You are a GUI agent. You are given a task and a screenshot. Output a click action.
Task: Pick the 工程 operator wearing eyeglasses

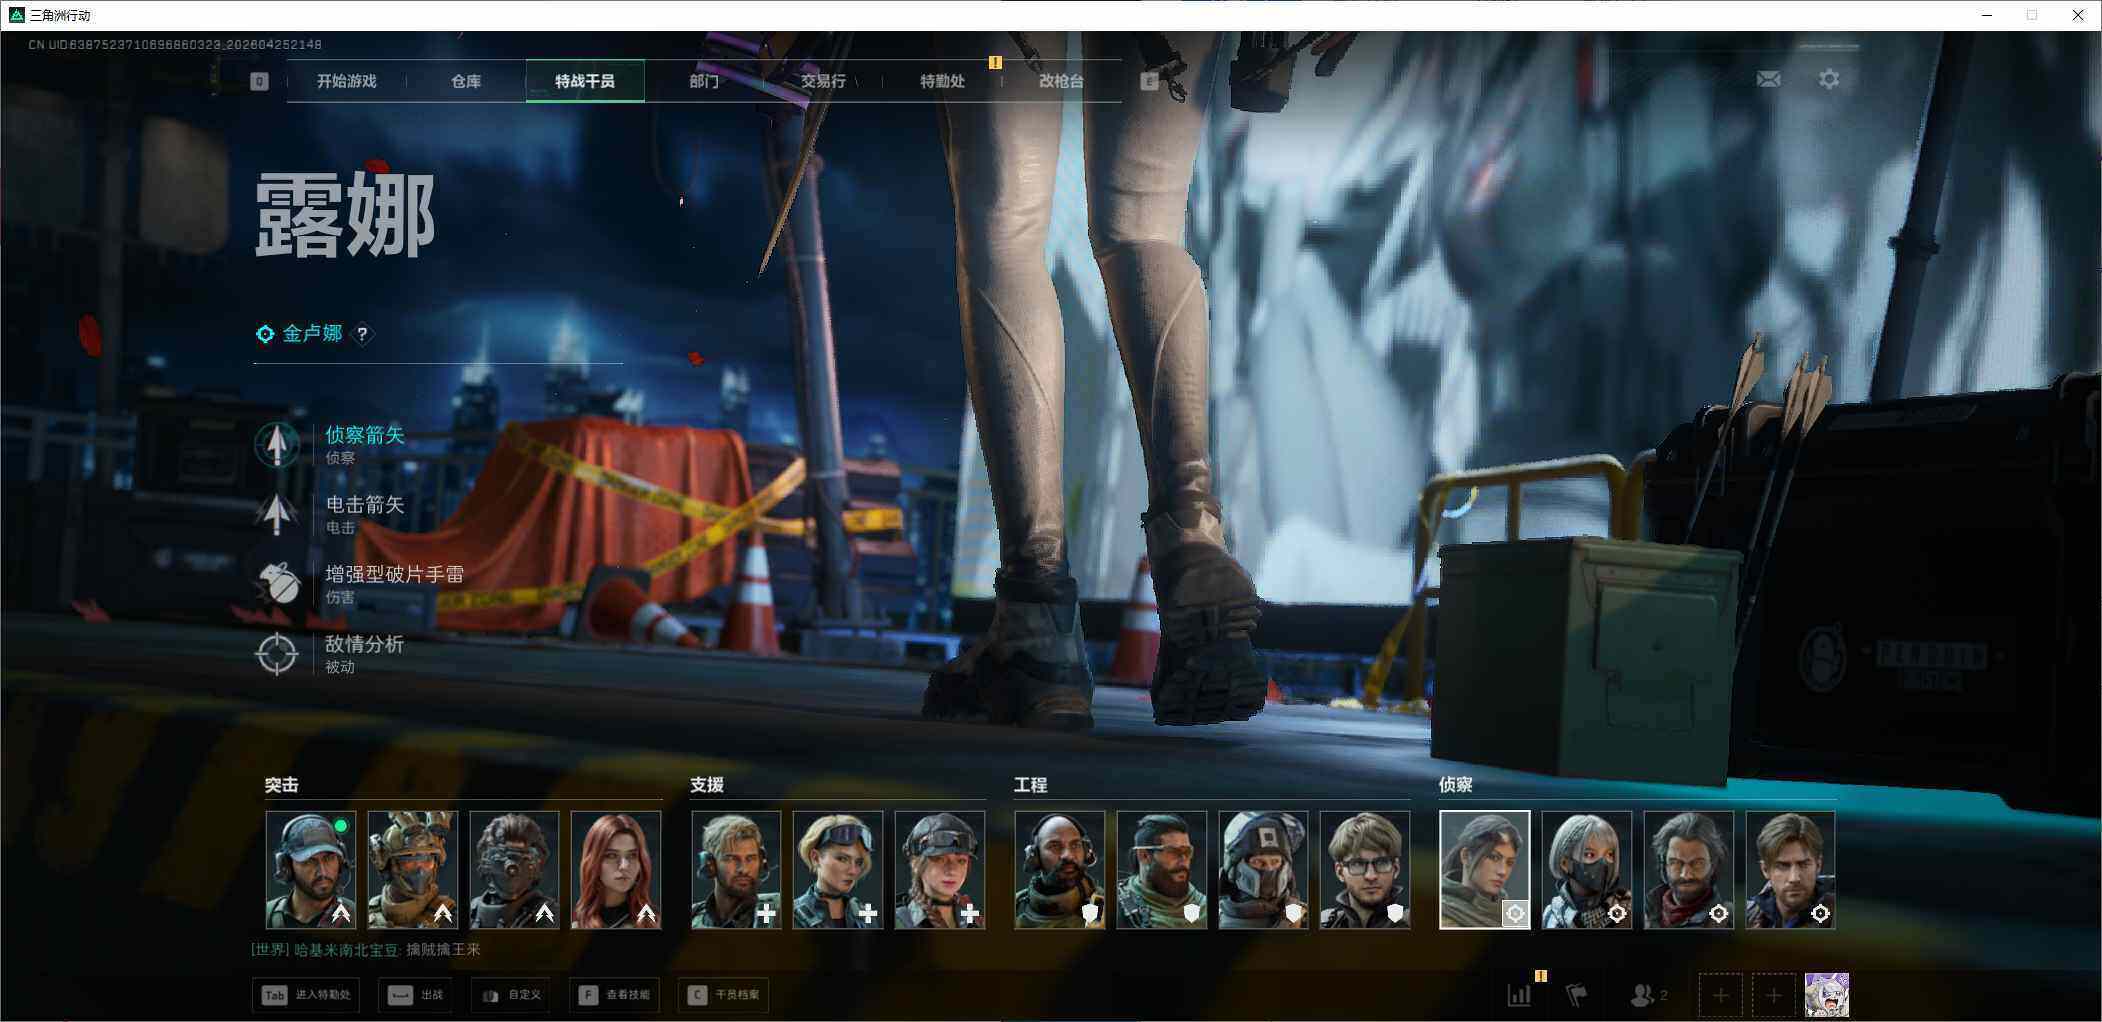(x=1365, y=870)
